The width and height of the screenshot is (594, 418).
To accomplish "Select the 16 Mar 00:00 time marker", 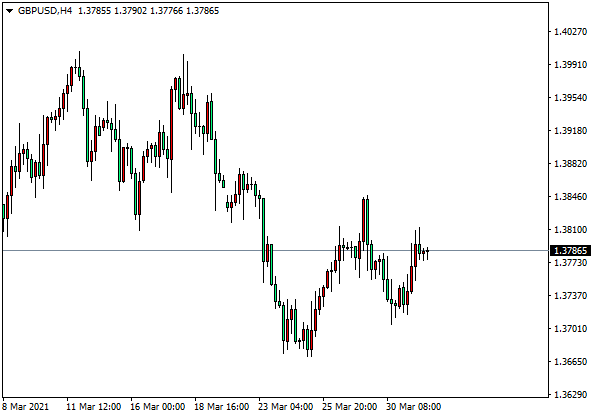I will coord(158,407).
